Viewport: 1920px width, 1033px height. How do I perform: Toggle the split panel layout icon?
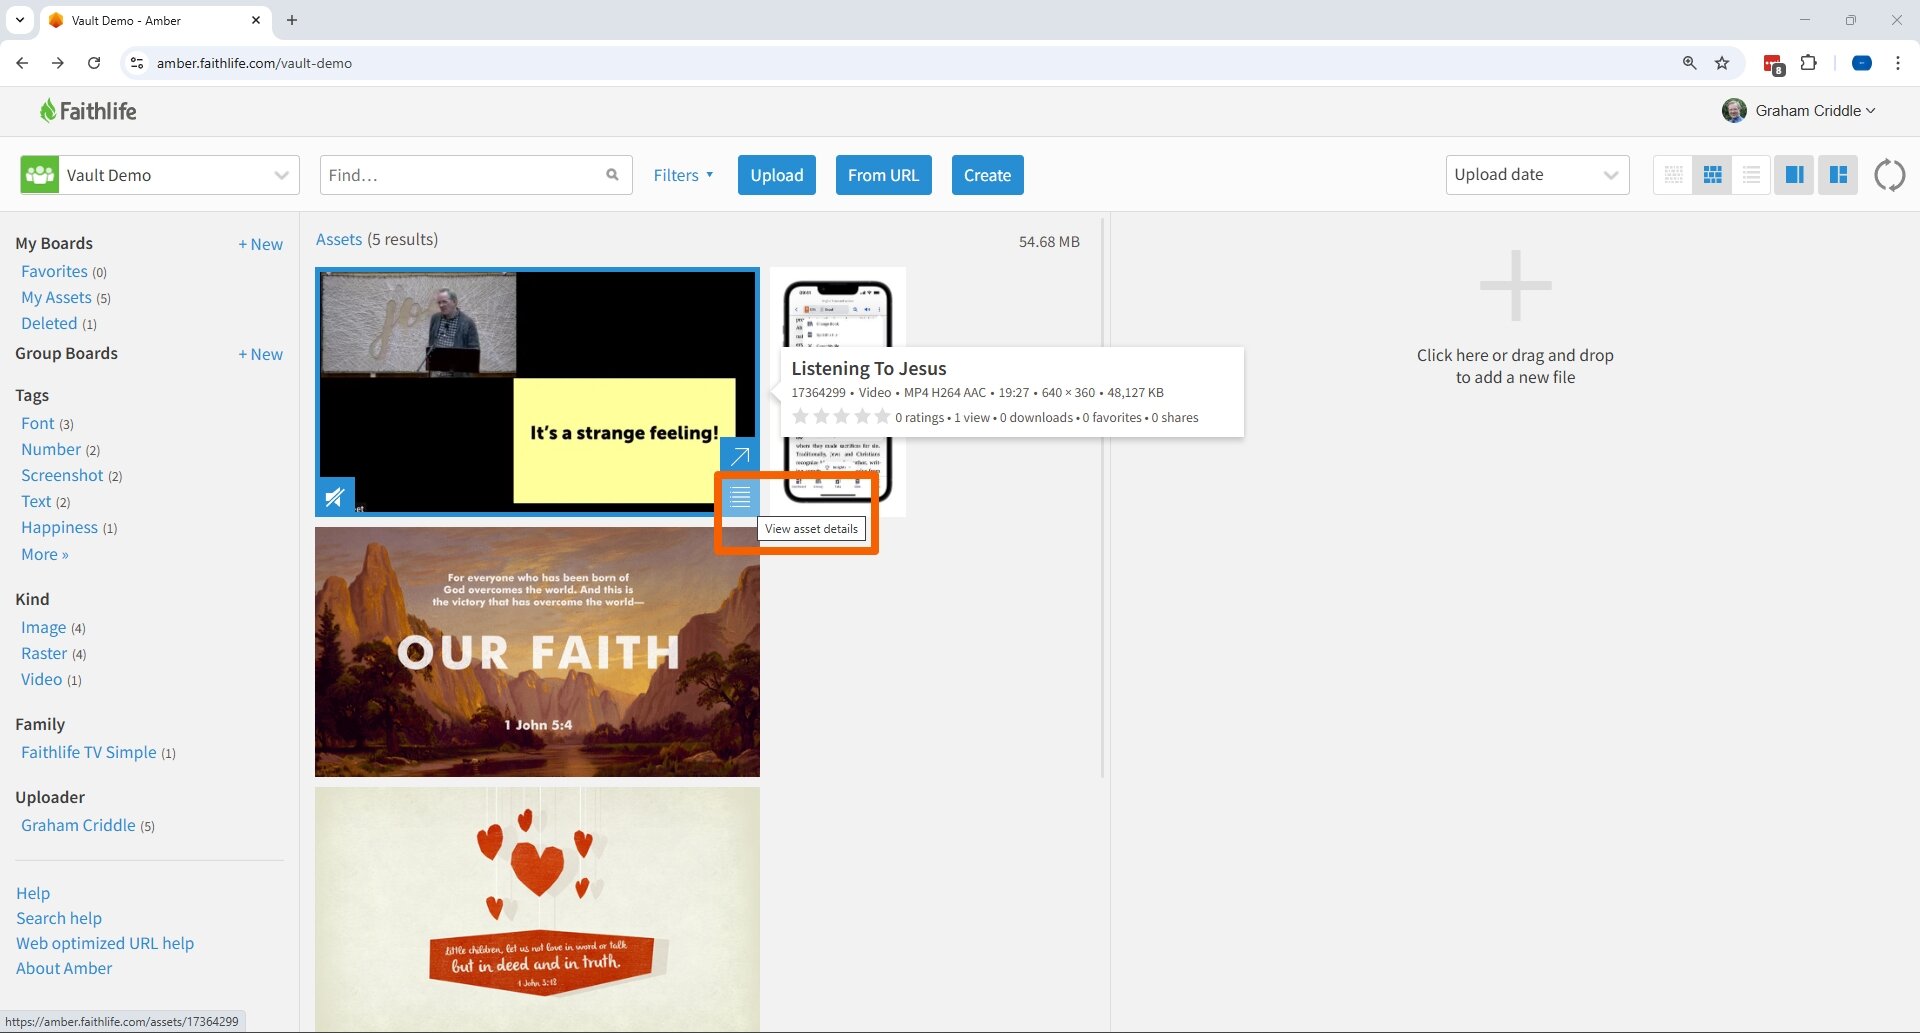click(x=1838, y=175)
